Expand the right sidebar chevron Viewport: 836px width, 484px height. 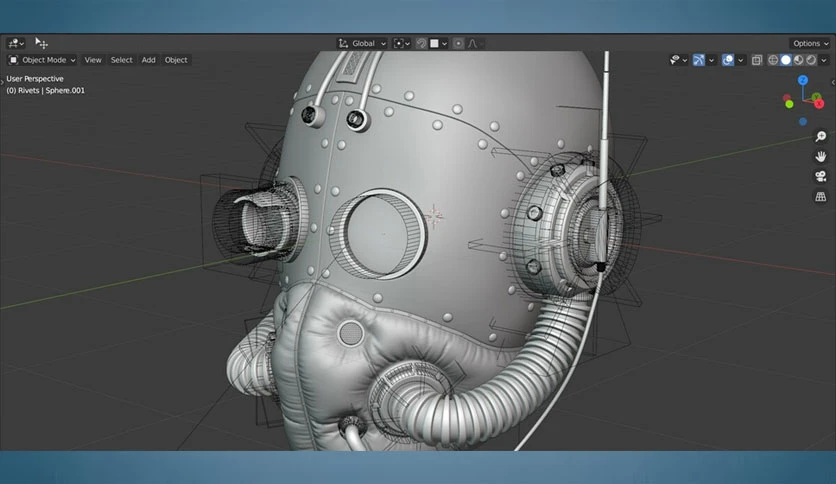pos(833,82)
